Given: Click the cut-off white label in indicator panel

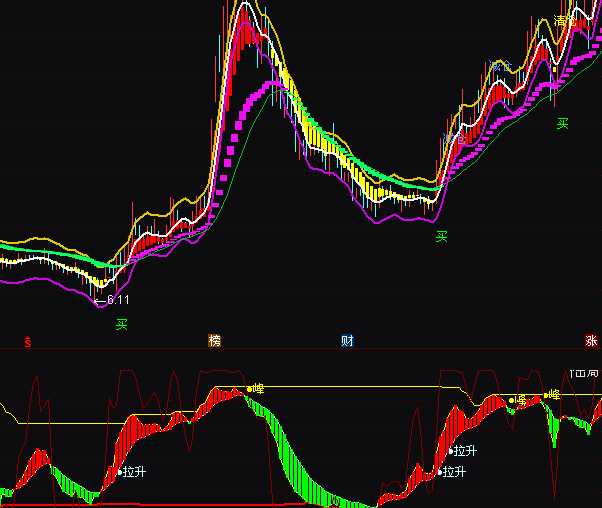Looking at the screenshot, I should tap(583, 374).
